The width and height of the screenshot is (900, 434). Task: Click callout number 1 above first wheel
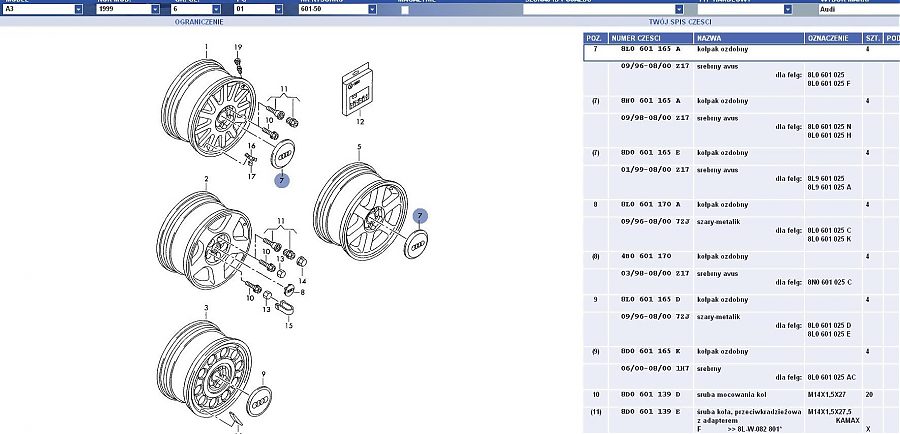point(207,46)
